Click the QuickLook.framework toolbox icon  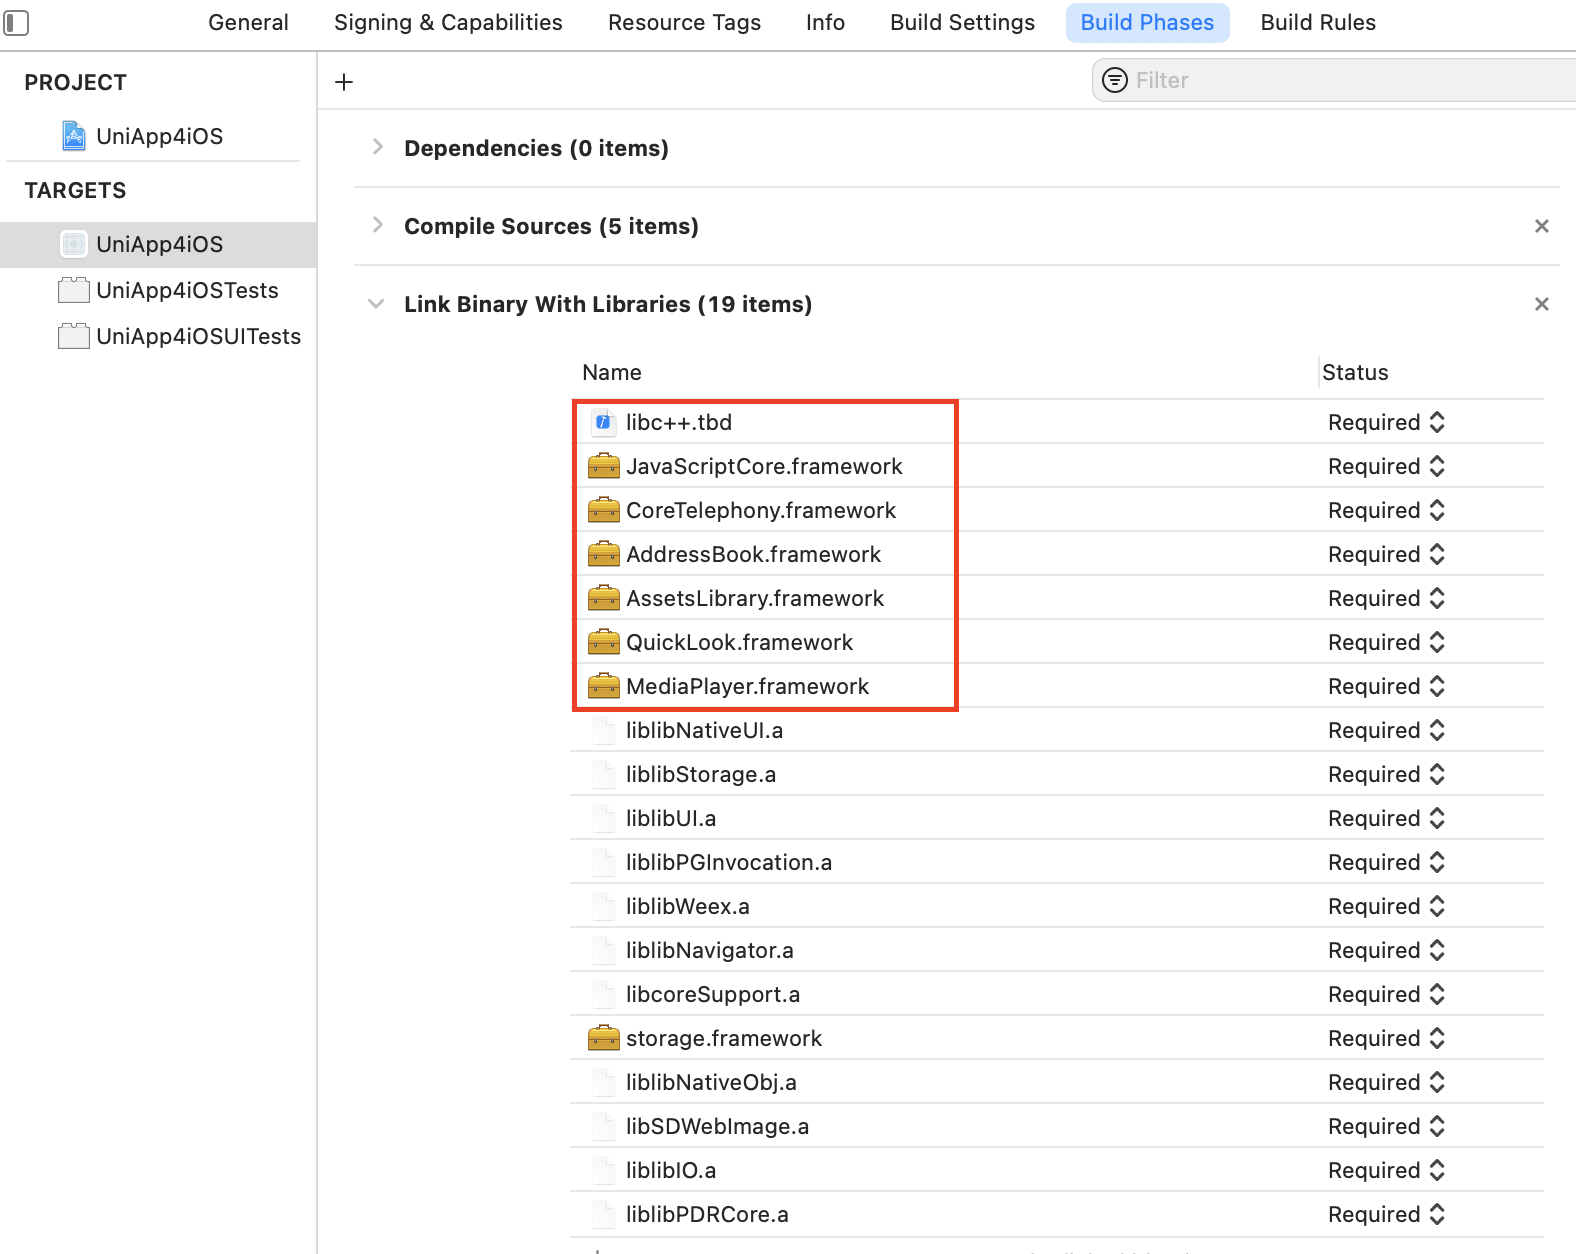[x=604, y=642]
